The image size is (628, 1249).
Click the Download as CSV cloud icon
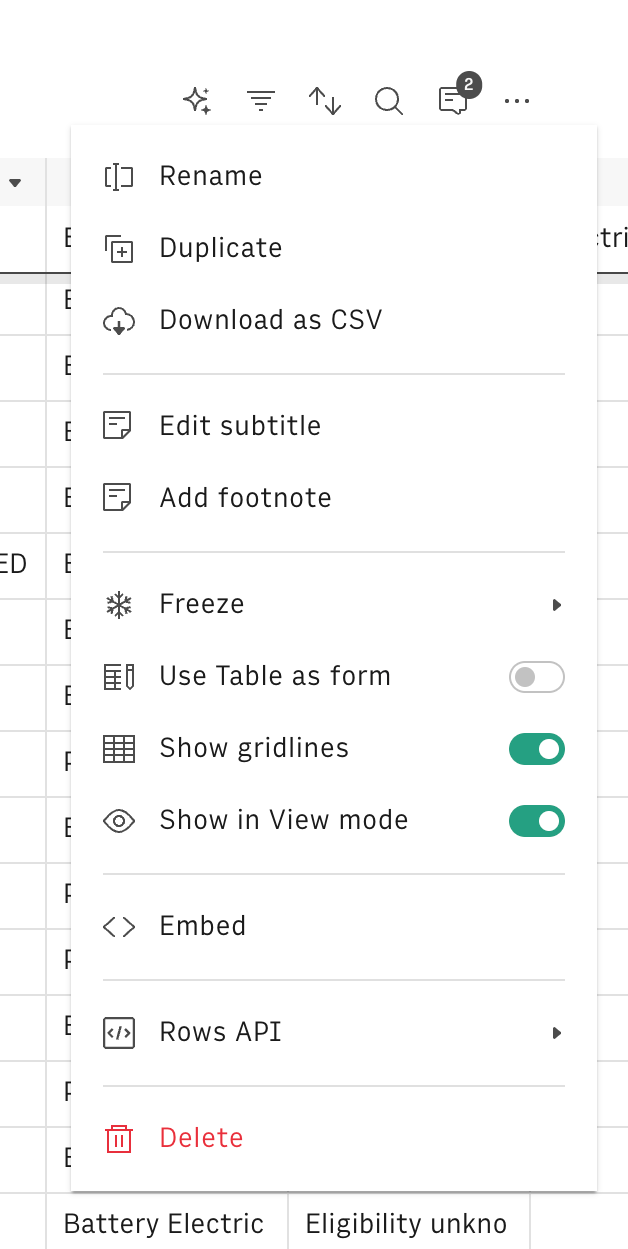click(120, 320)
